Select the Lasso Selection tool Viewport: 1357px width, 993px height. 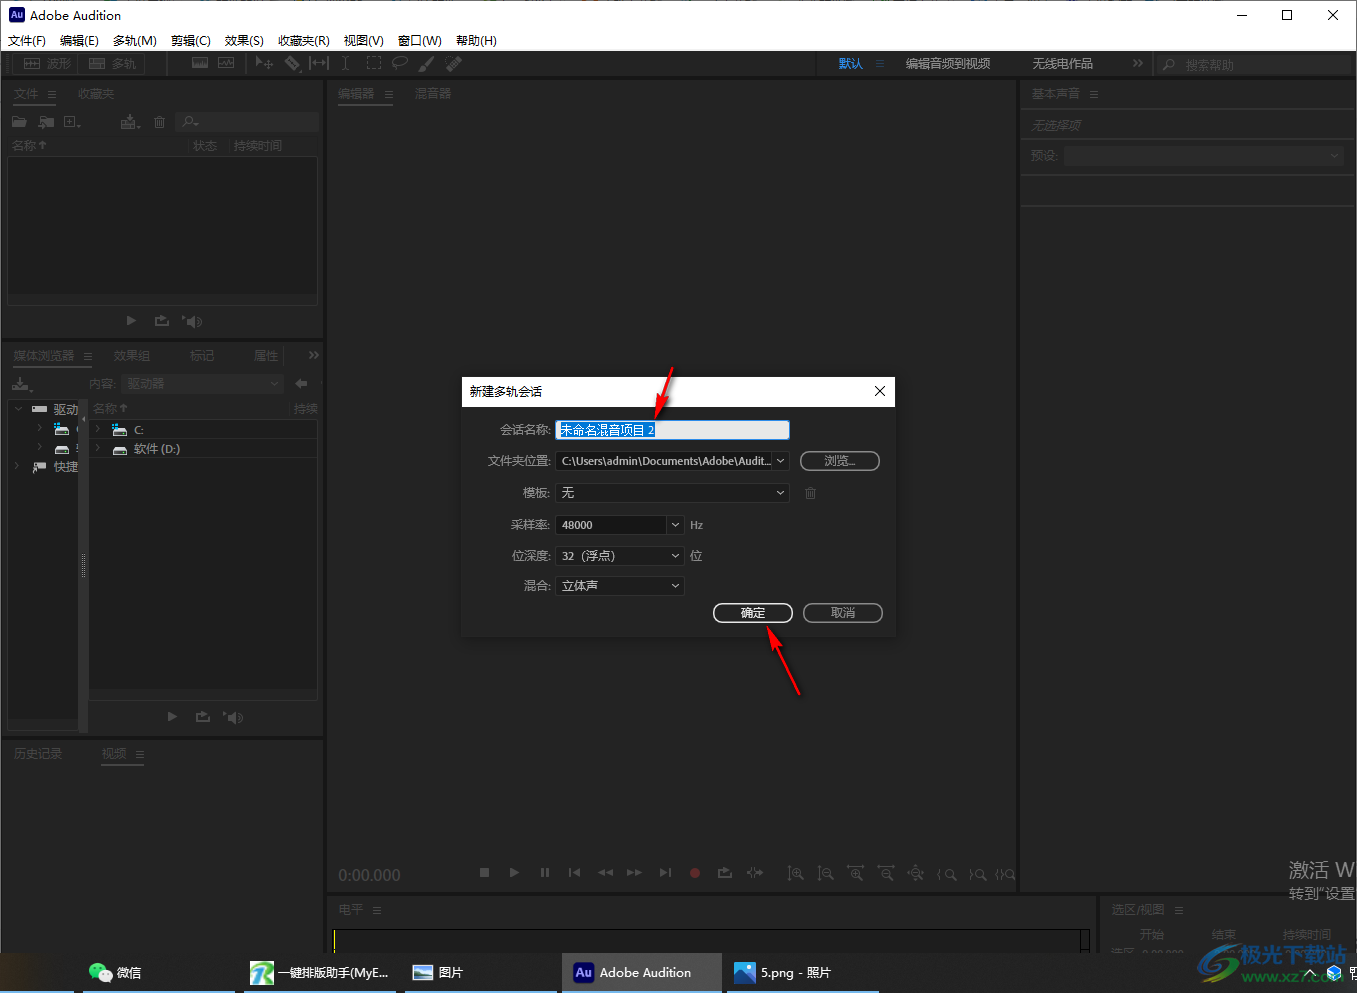(400, 63)
